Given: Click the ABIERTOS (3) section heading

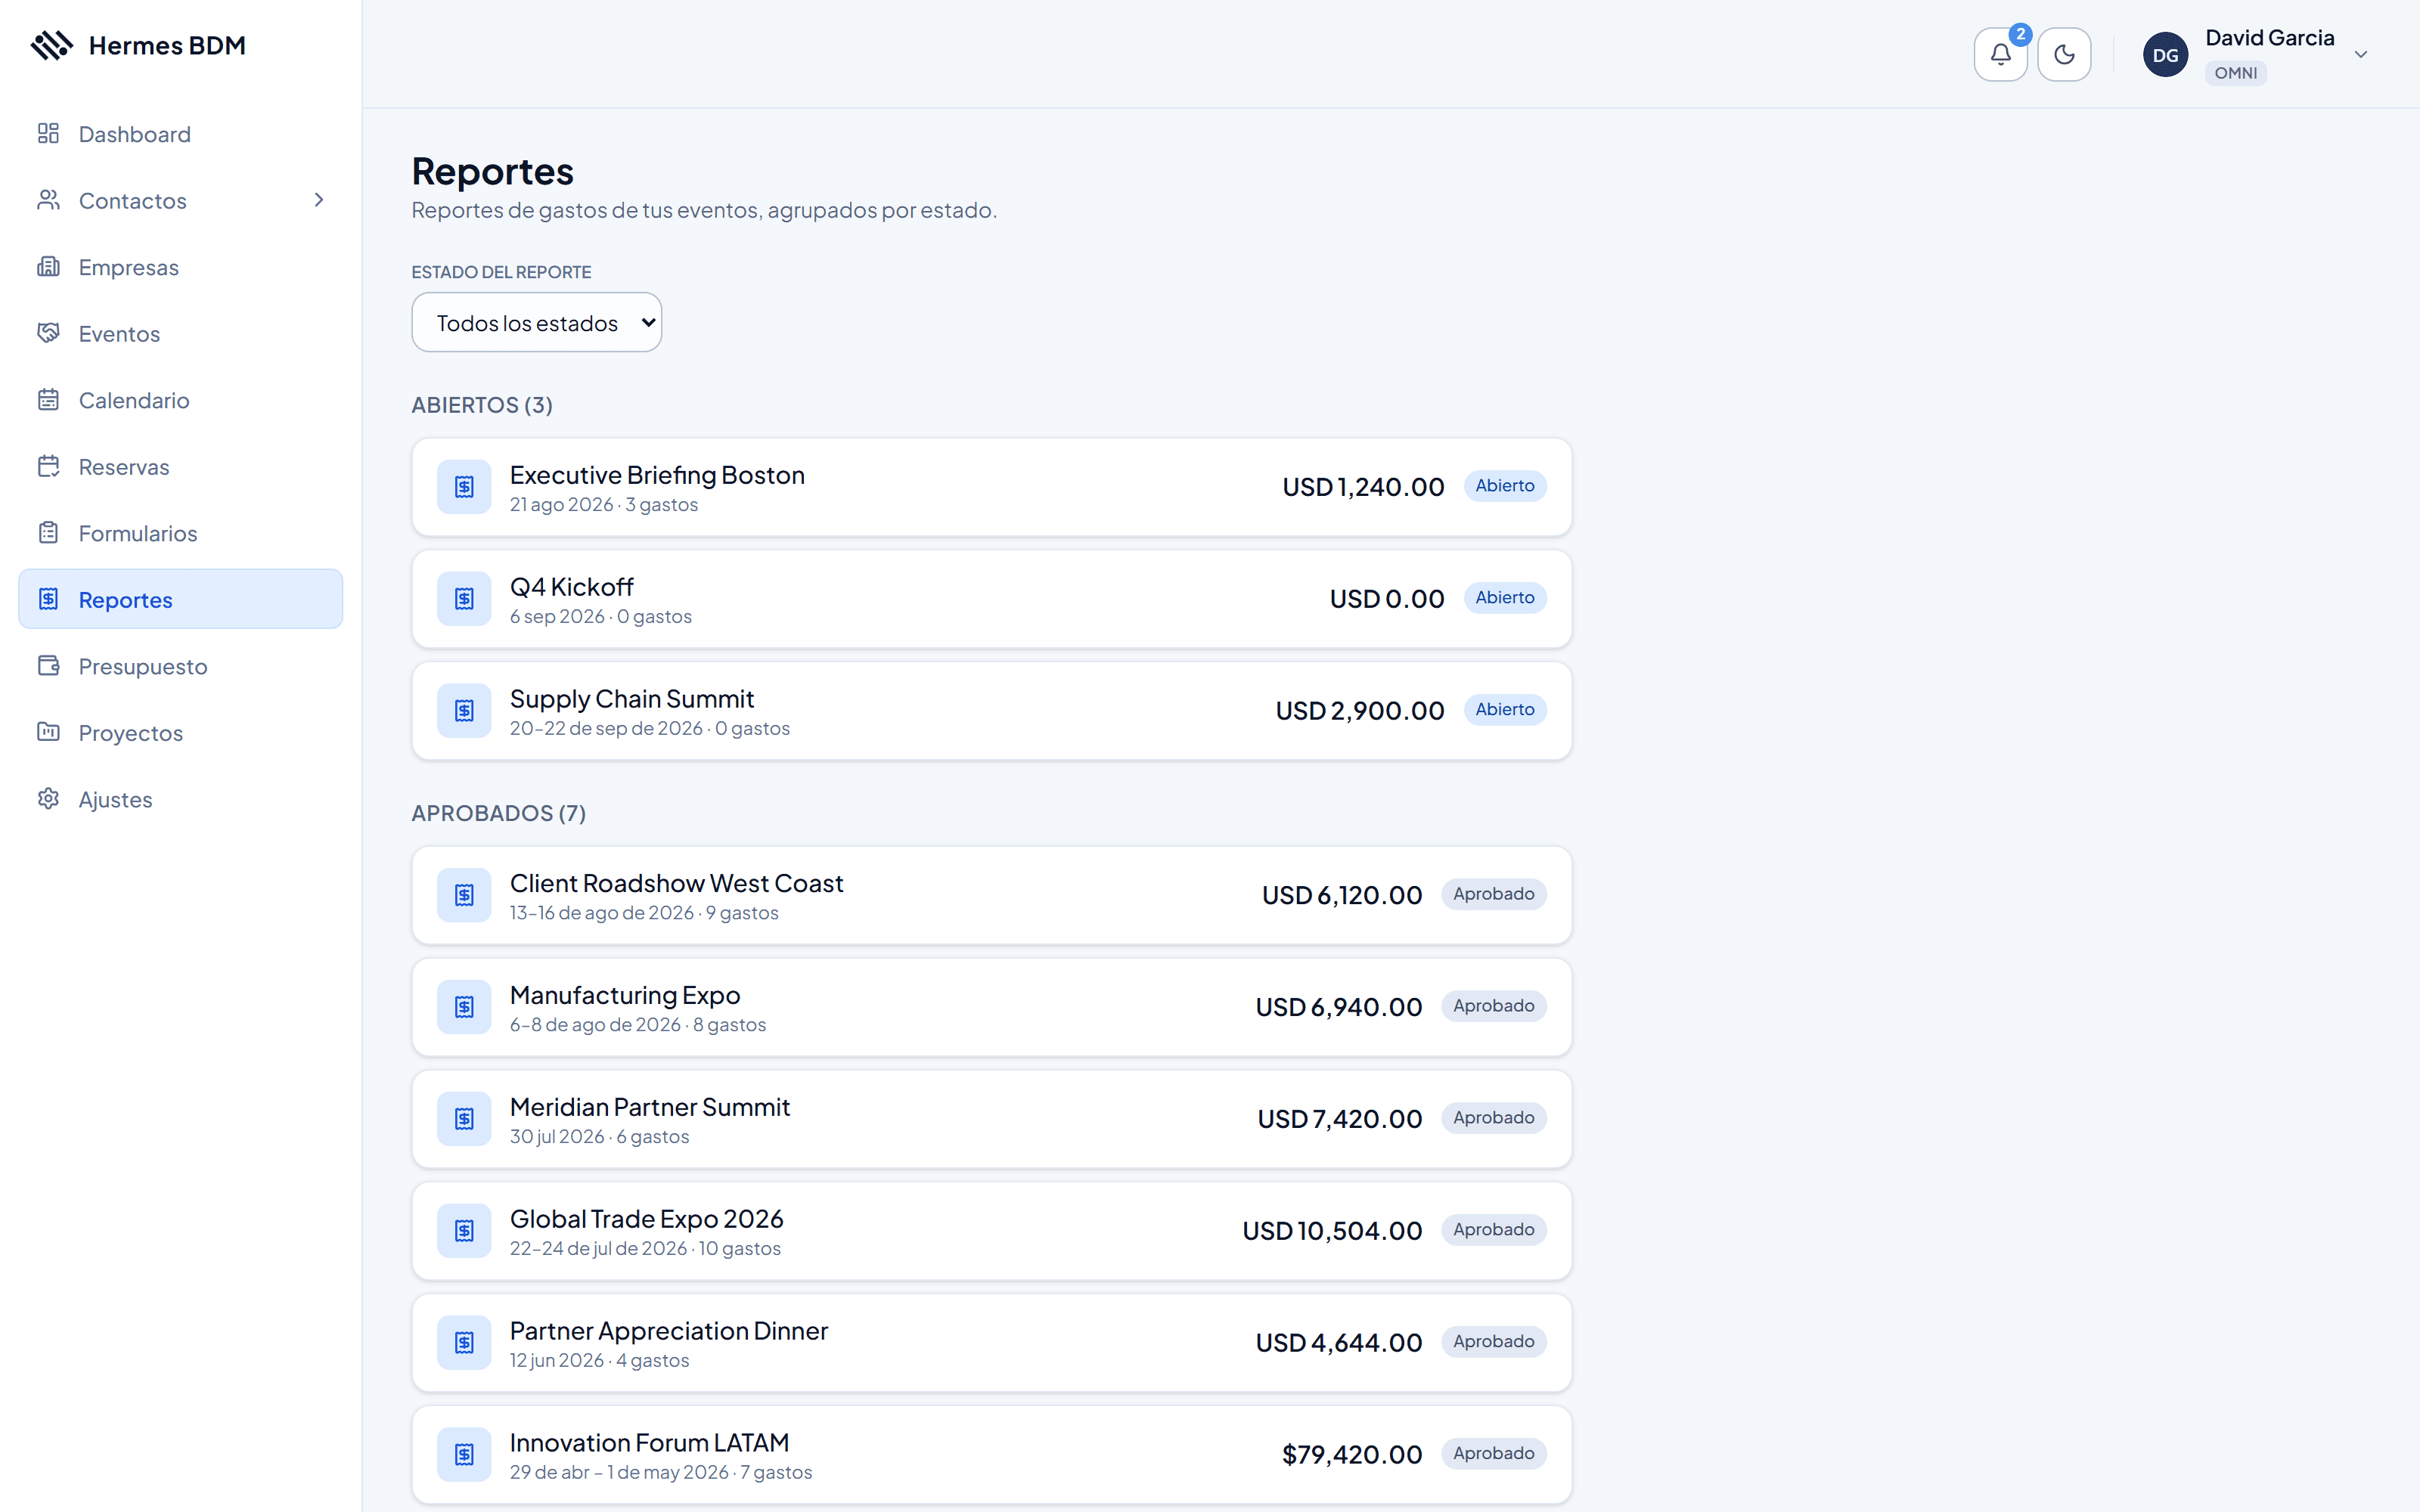Looking at the screenshot, I should (x=482, y=405).
